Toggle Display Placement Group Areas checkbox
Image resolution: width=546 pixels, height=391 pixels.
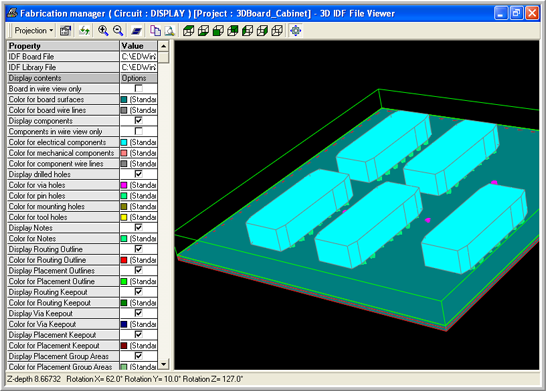(x=138, y=356)
